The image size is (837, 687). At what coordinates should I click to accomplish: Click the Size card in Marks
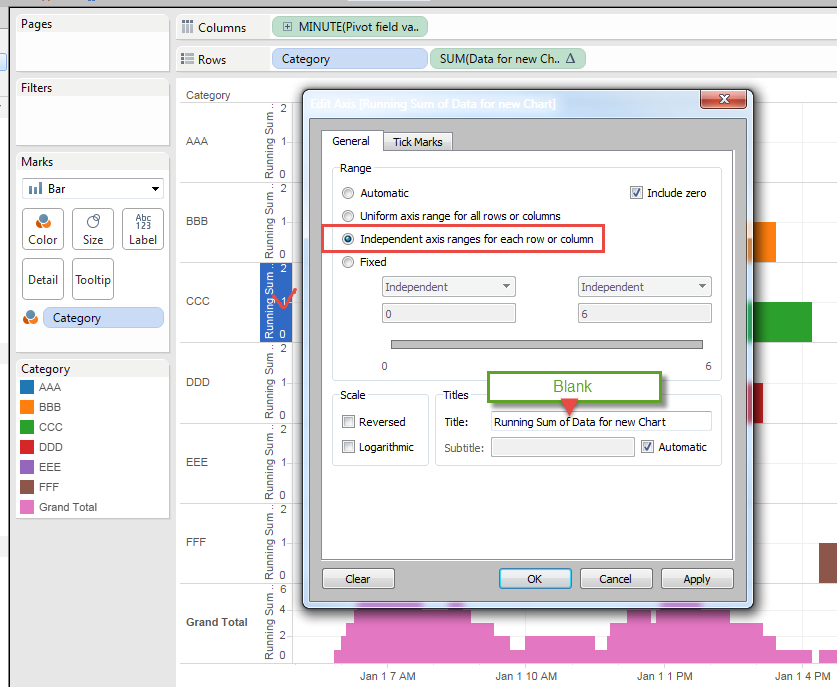[x=93, y=229]
